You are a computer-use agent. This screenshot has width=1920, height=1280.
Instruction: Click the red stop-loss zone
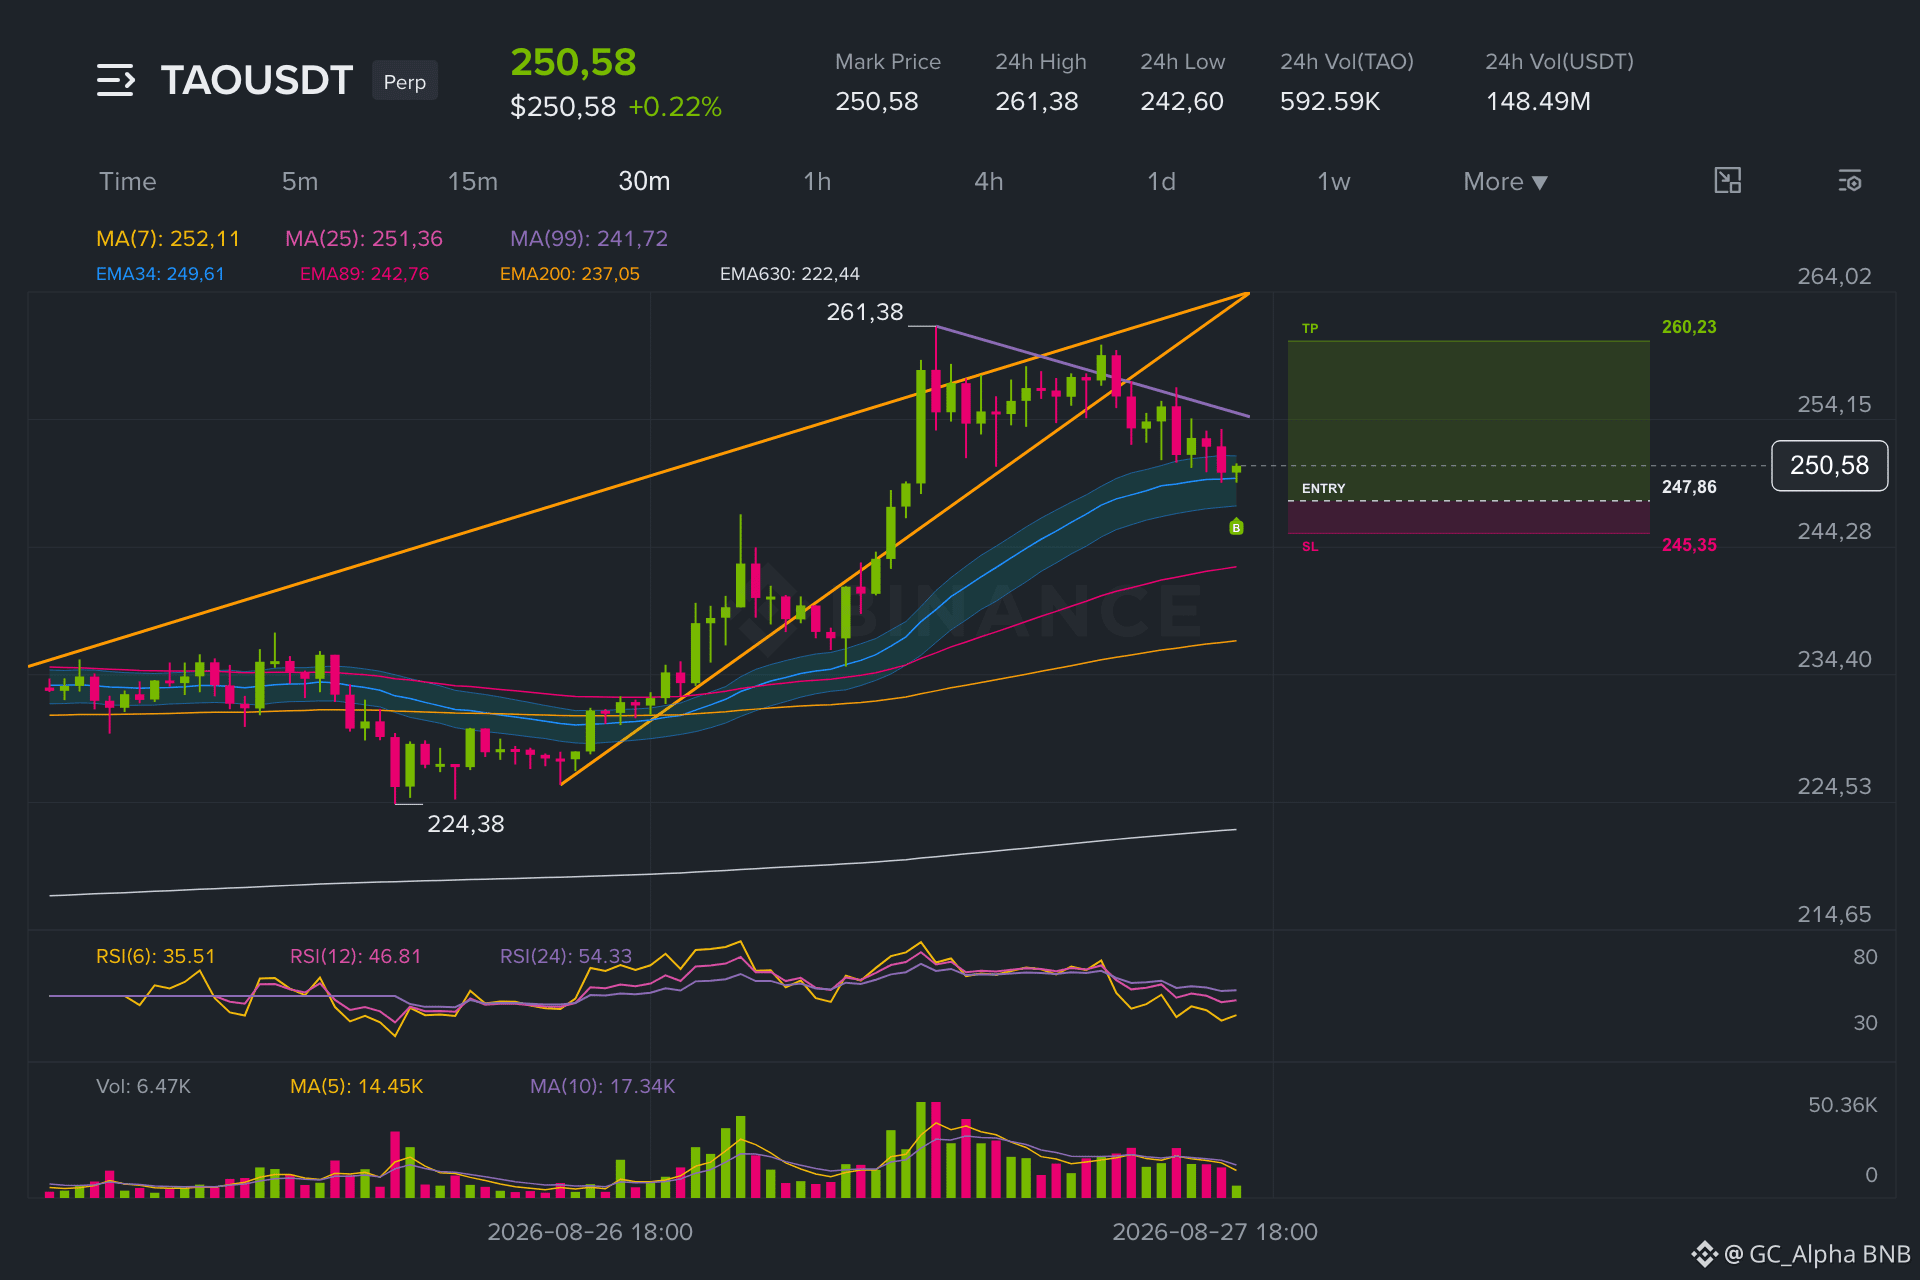pos(1468,517)
